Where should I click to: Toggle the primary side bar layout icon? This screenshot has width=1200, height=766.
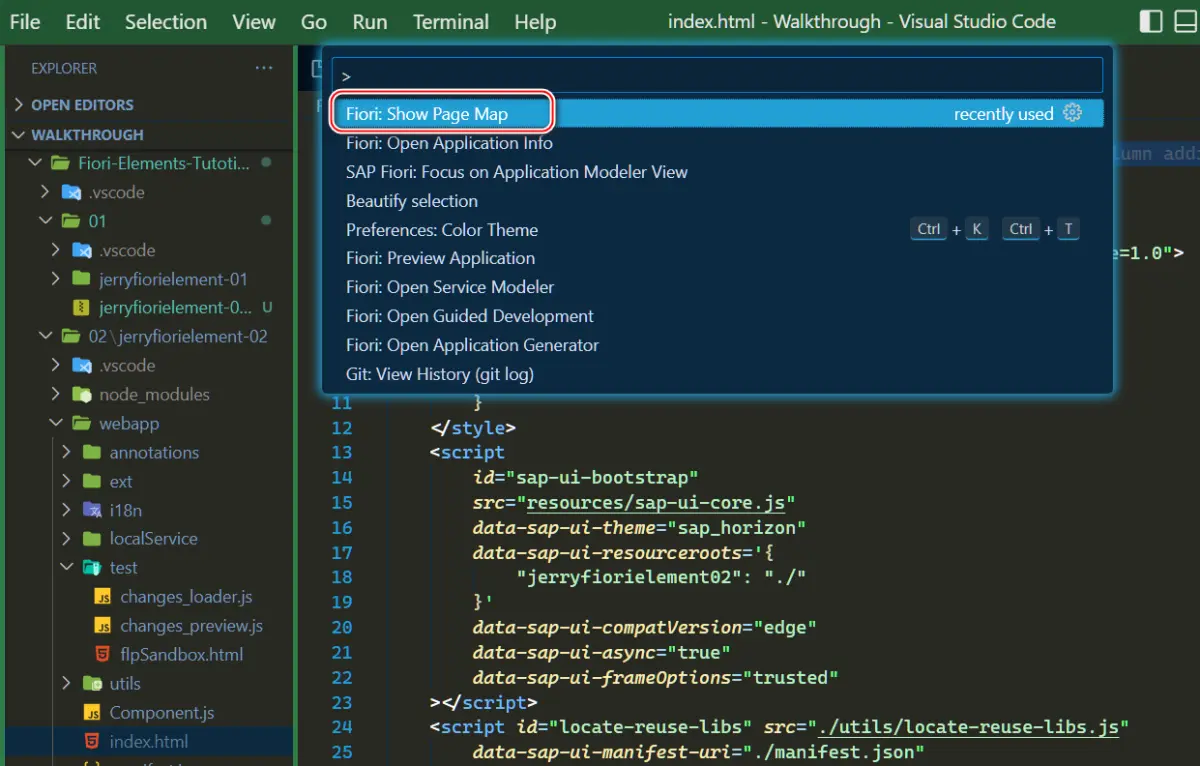pyautogui.click(x=1151, y=21)
